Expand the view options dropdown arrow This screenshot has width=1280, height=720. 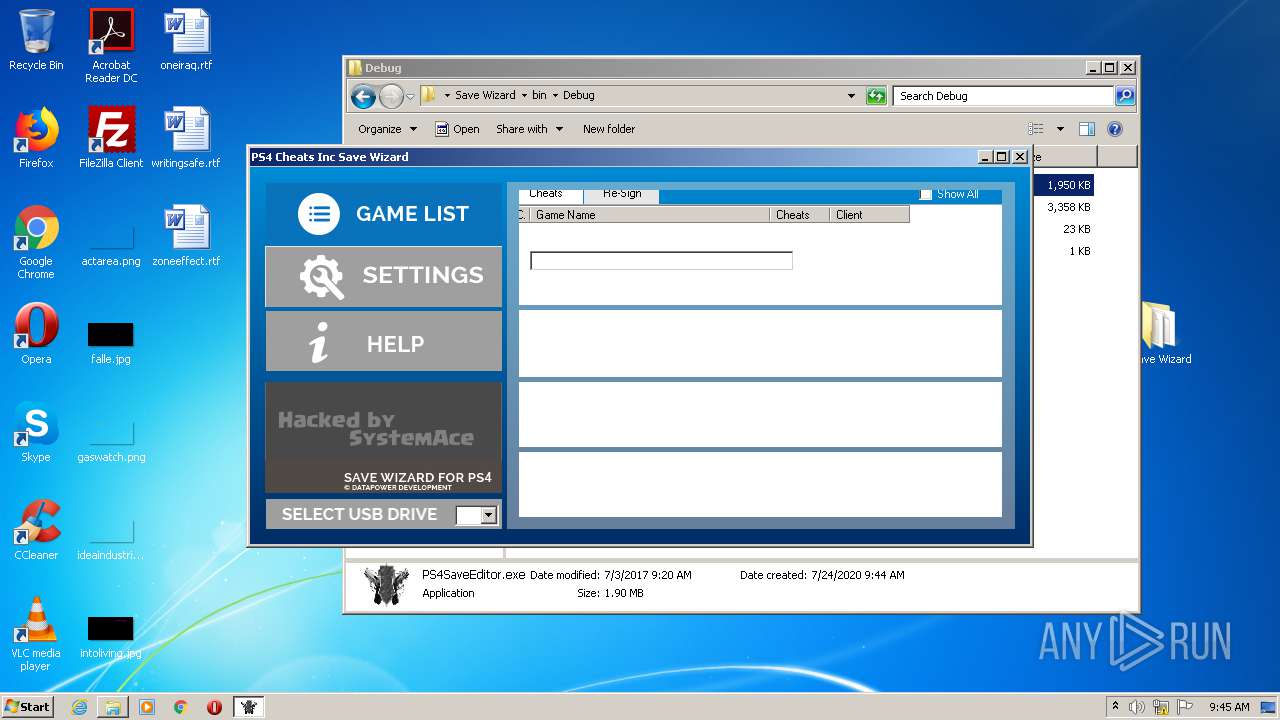1060,129
